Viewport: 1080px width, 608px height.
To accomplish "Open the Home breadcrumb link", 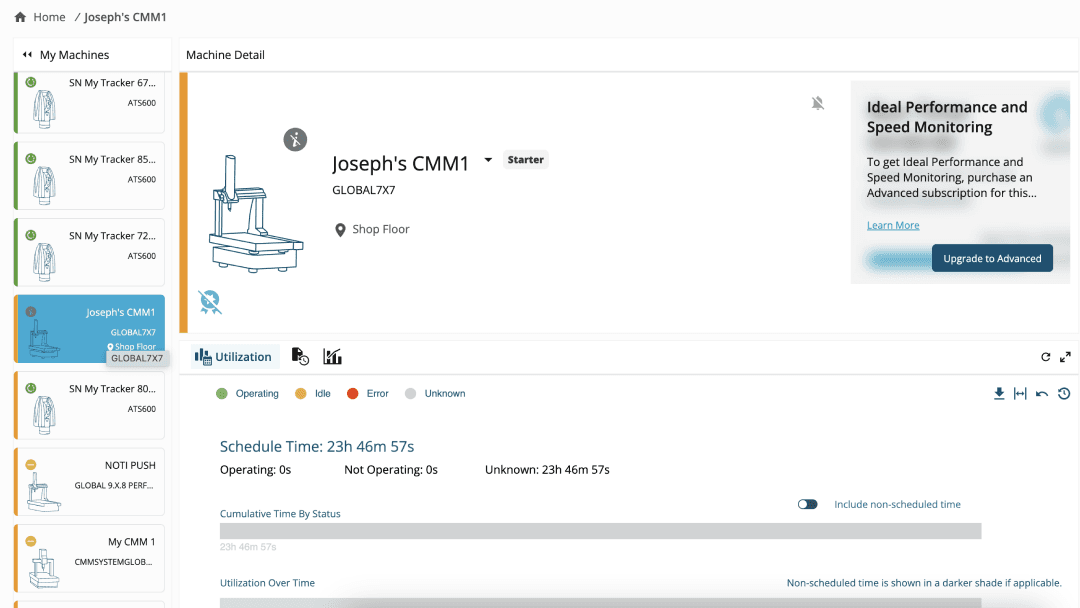I will point(50,17).
